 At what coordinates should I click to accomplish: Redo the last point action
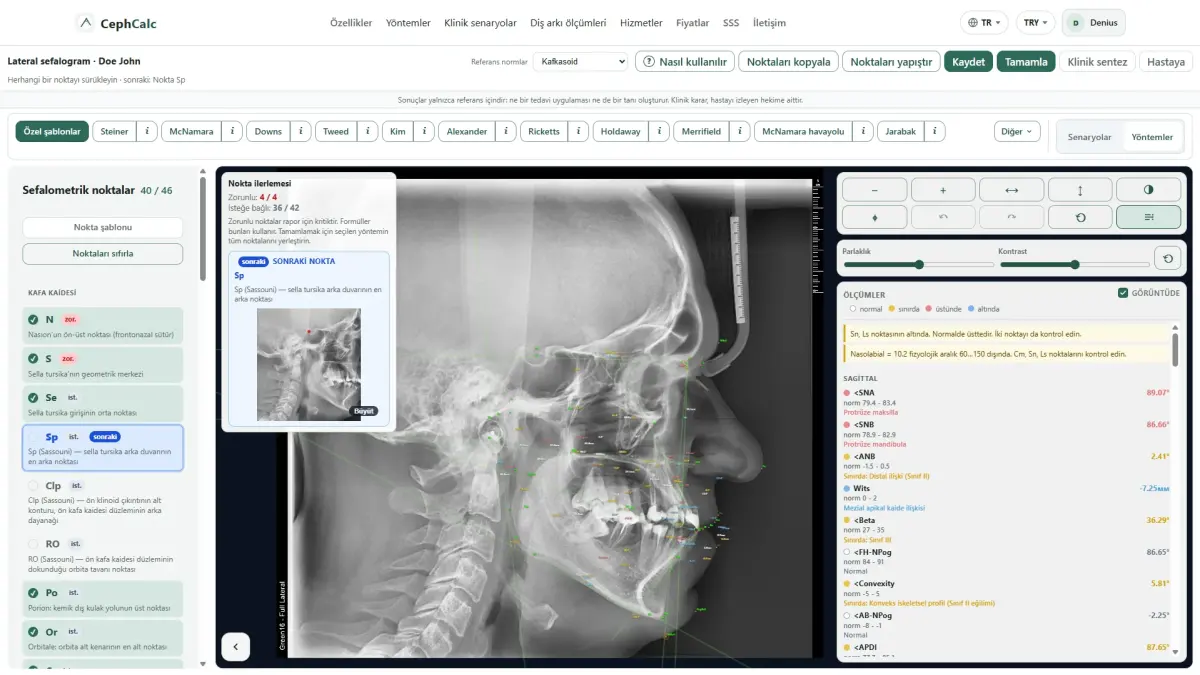1012,217
